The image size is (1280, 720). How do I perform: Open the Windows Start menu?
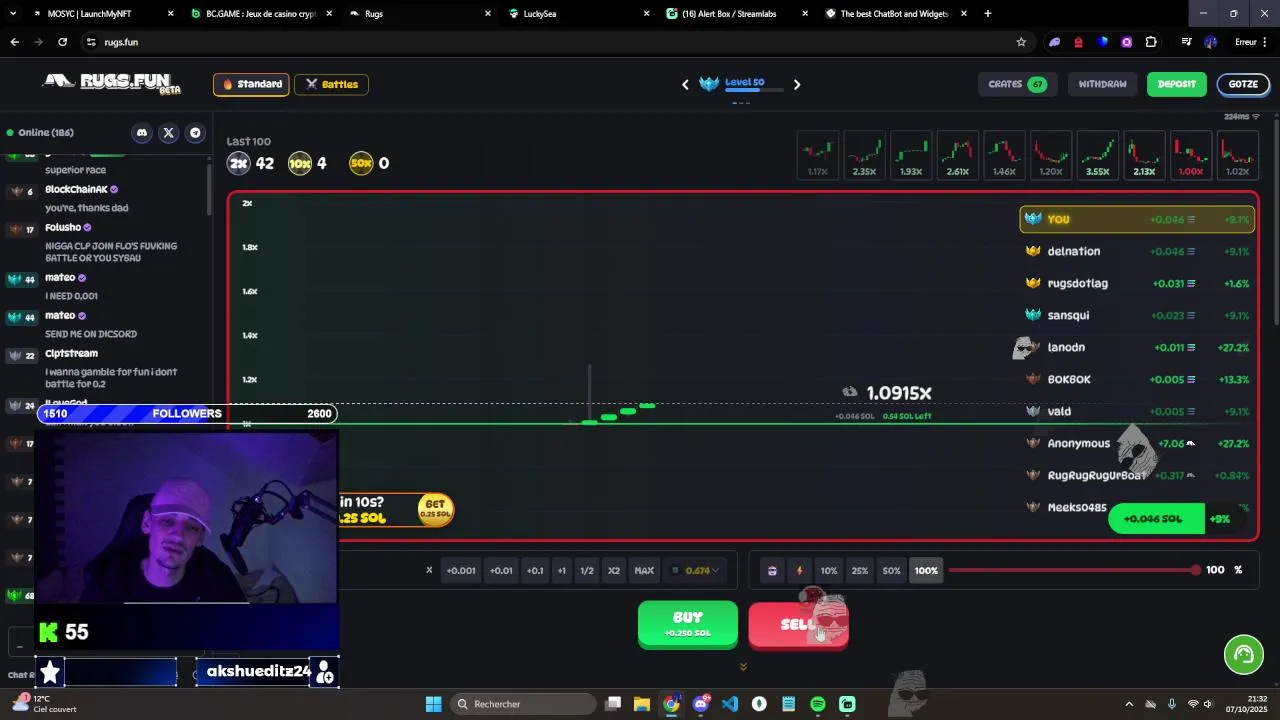click(433, 704)
